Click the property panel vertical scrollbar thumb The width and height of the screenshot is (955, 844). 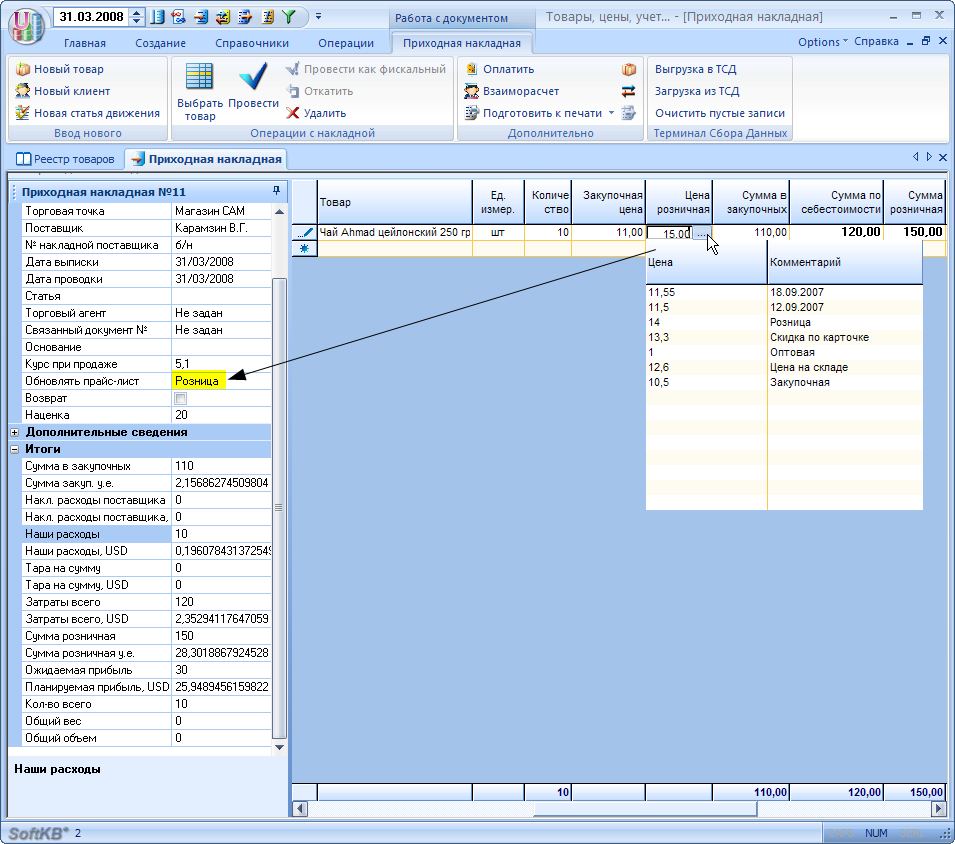point(278,508)
